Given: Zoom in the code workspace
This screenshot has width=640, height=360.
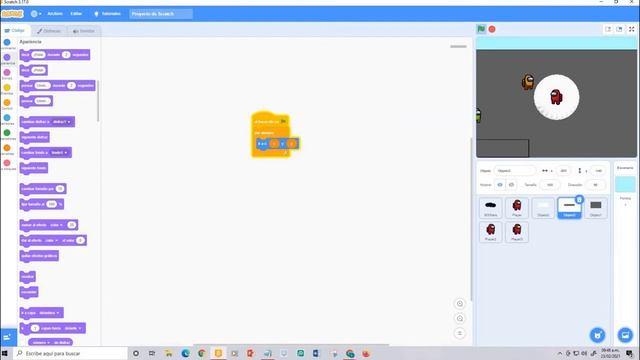Looking at the screenshot, I should (x=460, y=304).
